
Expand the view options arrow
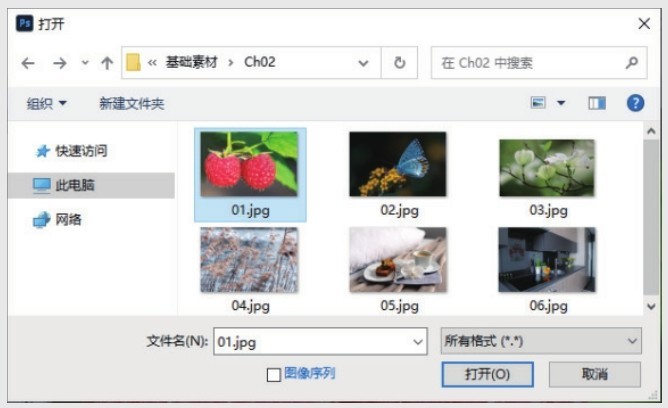pyautogui.click(x=561, y=103)
